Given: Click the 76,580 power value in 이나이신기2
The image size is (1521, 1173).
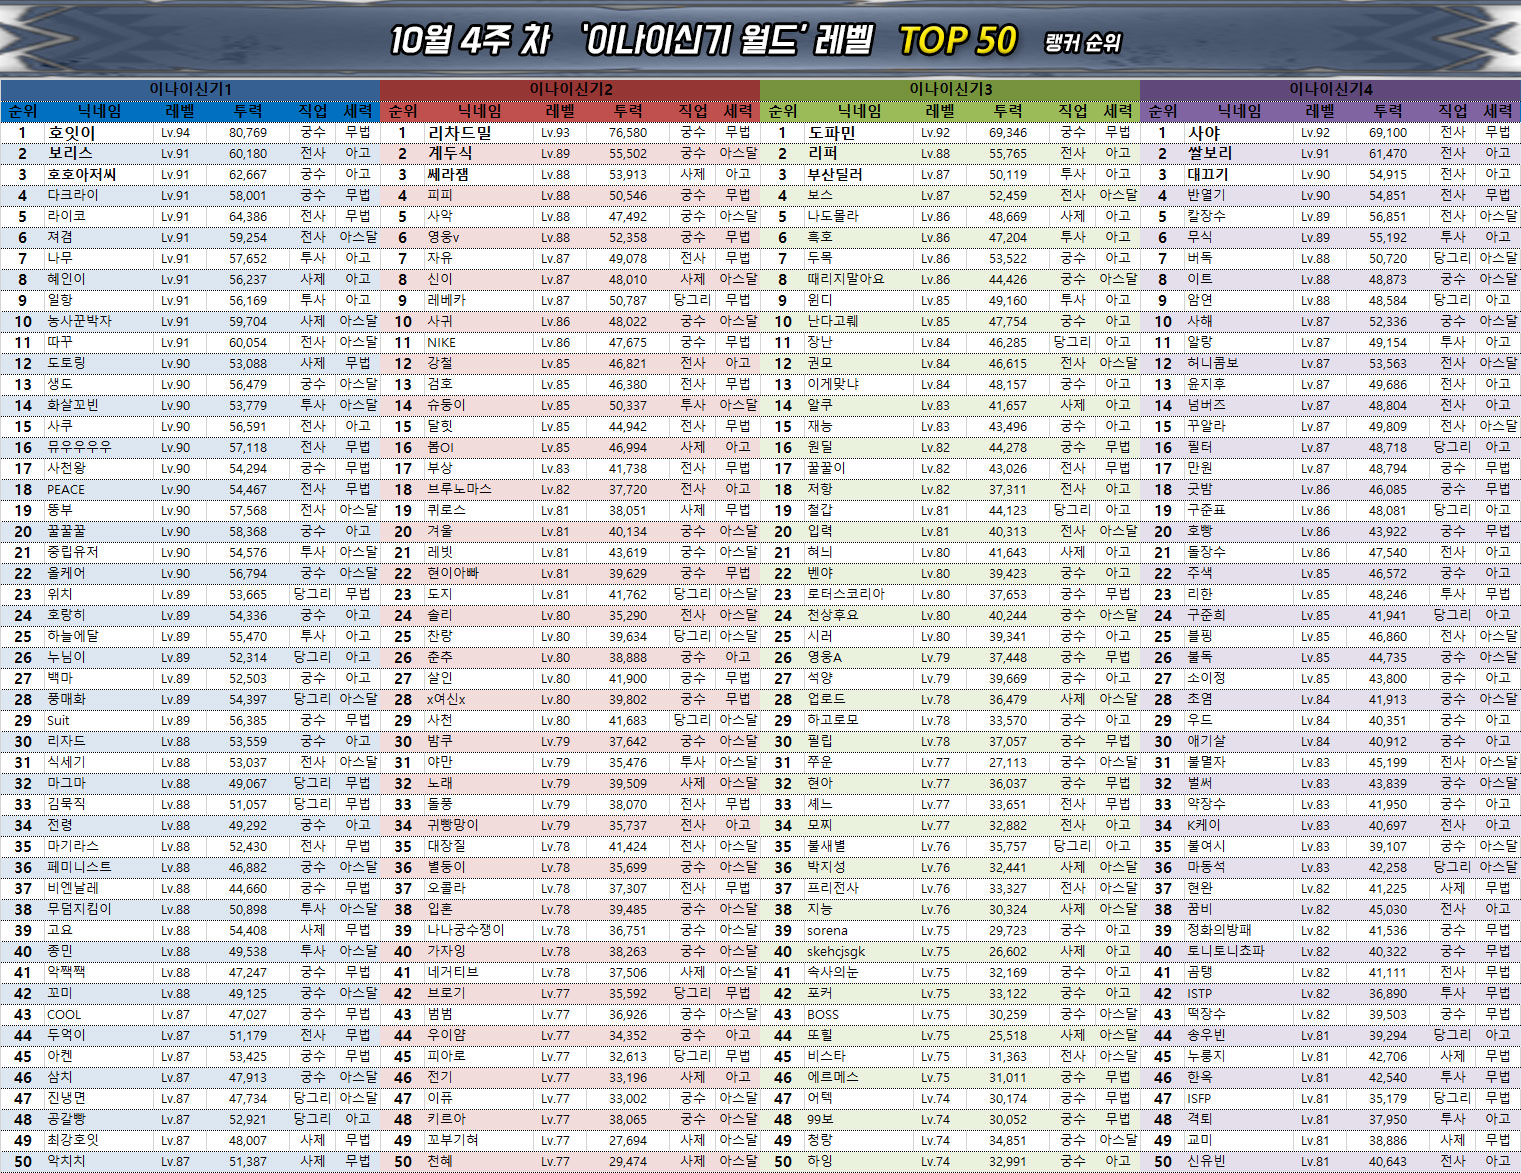Looking at the screenshot, I should 627,132.
